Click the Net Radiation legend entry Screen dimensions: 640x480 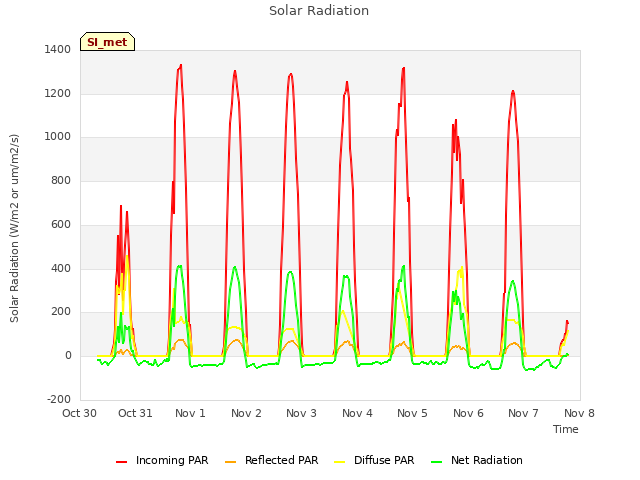click(477, 460)
